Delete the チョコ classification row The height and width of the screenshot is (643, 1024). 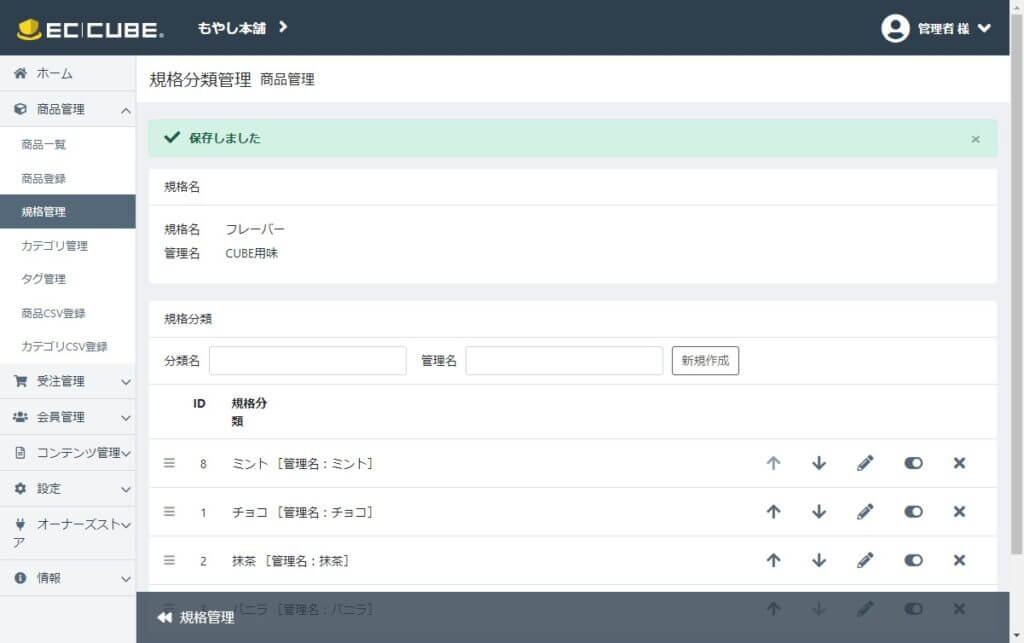coord(959,512)
